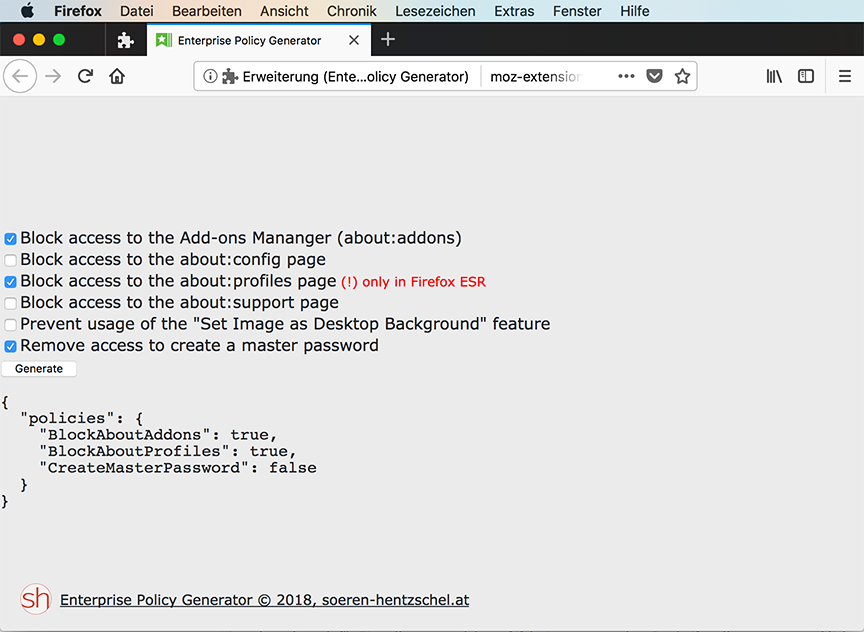This screenshot has width=864, height=632.
Task: Uncheck Remove access to create master password
Action: click(x=10, y=346)
